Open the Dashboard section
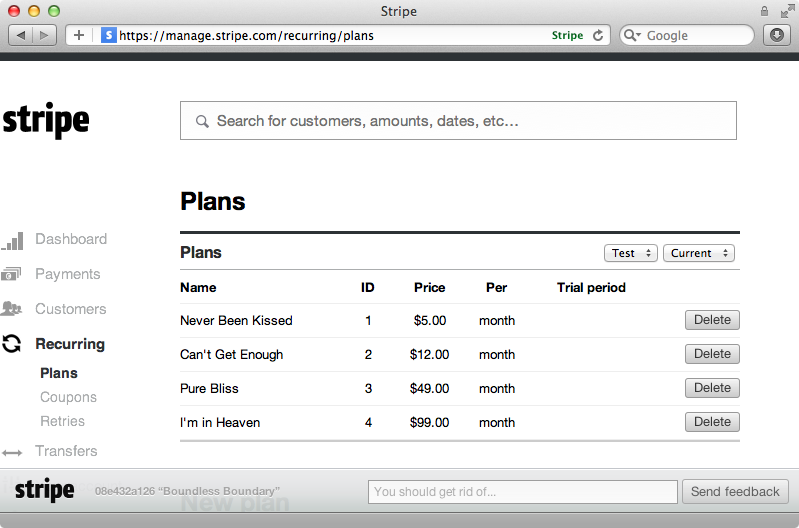The height and width of the screenshot is (528, 799). [x=71, y=239]
